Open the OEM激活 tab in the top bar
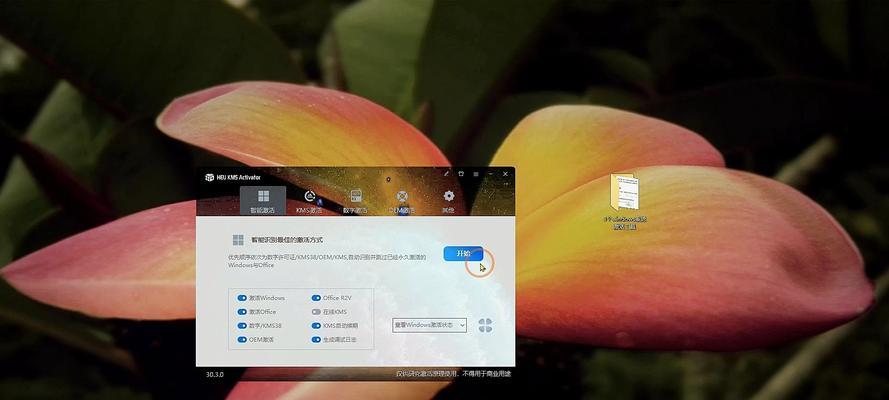Screen dimensions: 889x400 [402, 201]
